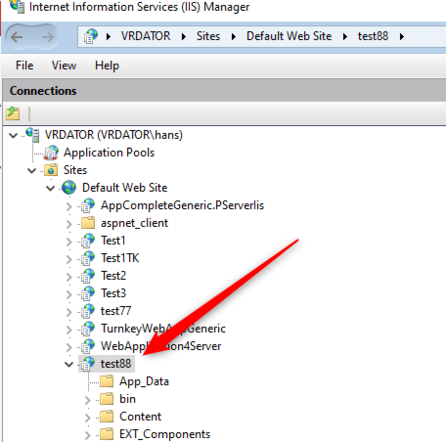446x442 pixels.
Task: Expand the Test3 application node
Action: pyautogui.click(x=69, y=295)
